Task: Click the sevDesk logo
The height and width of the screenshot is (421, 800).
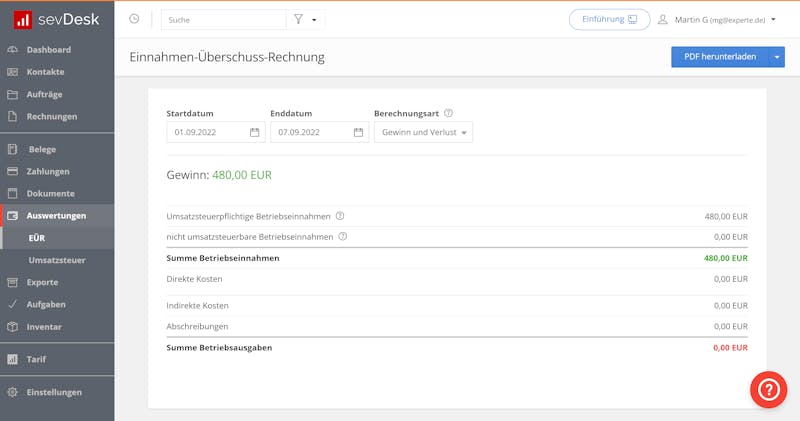Action: (x=57, y=20)
